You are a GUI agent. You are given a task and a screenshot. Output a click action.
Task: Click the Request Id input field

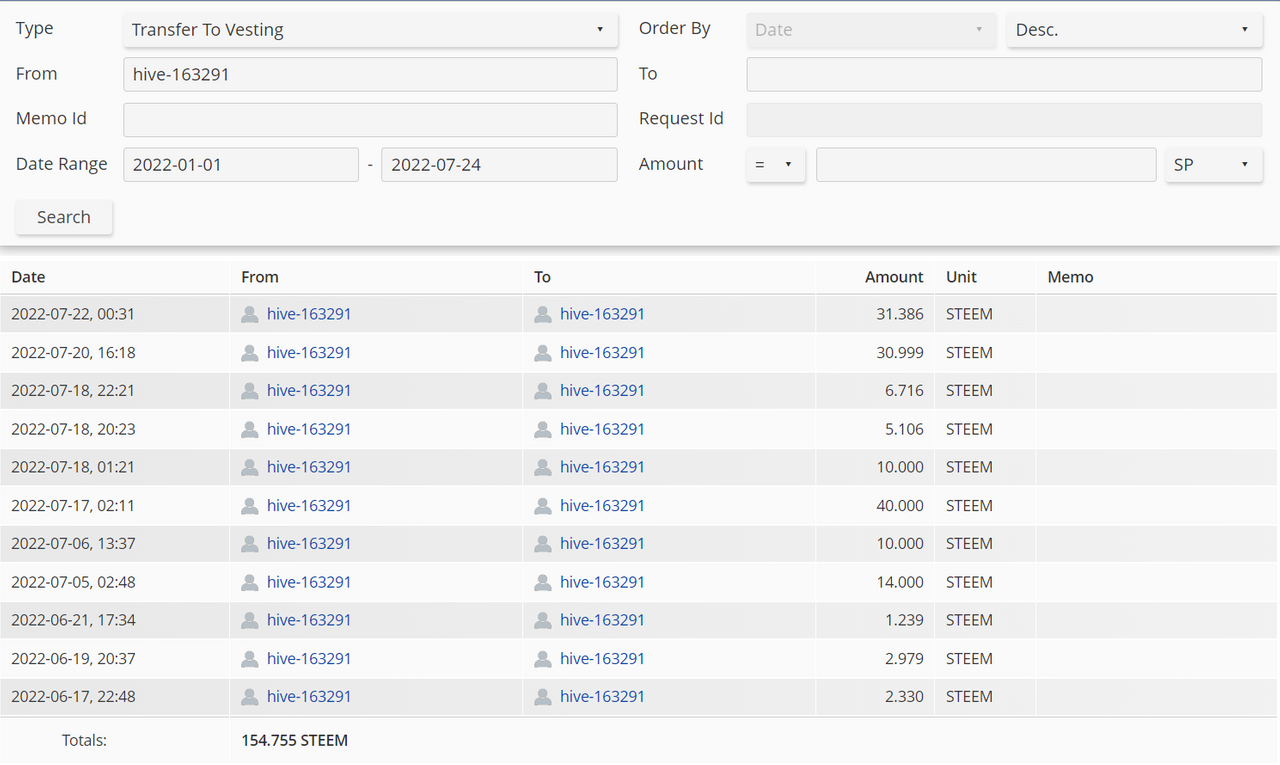(1004, 119)
